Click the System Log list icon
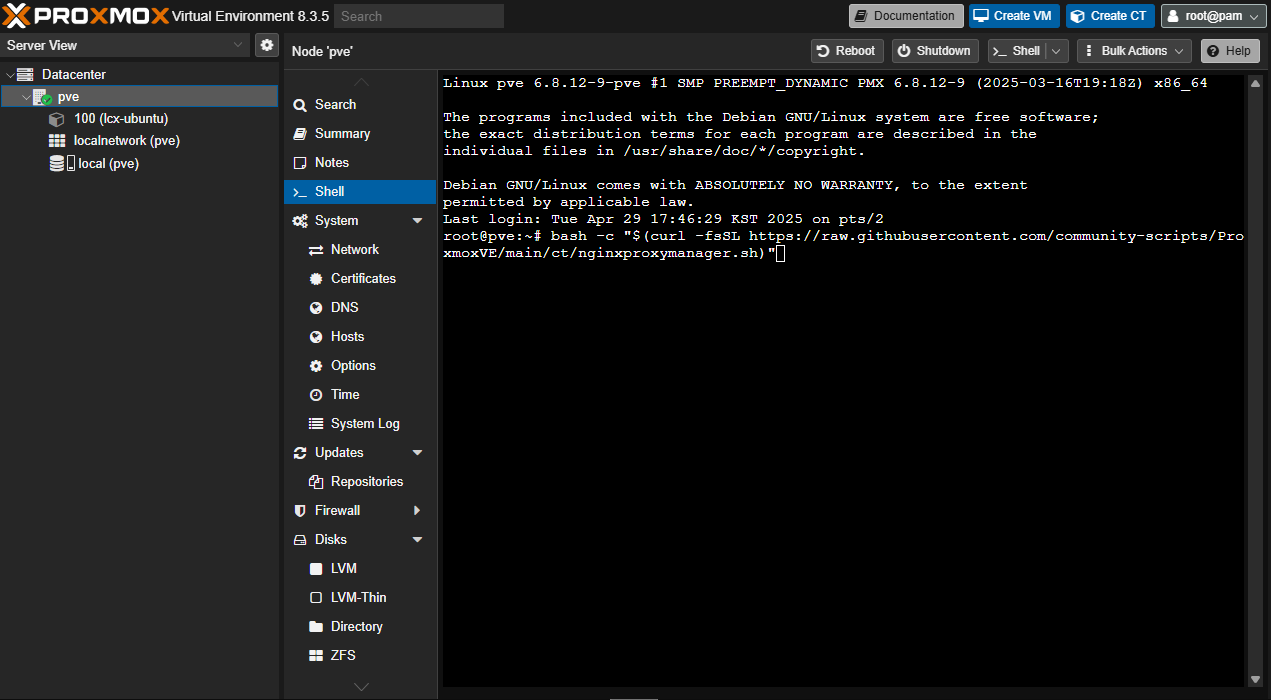1271x700 pixels. pos(316,424)
